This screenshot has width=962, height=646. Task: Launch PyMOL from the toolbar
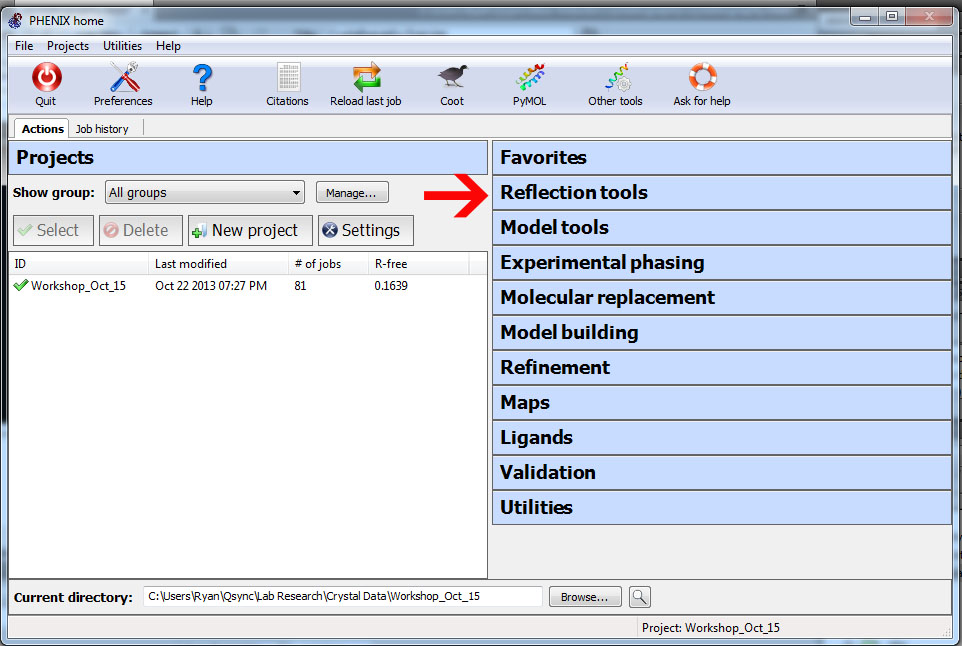click(529, 78)
